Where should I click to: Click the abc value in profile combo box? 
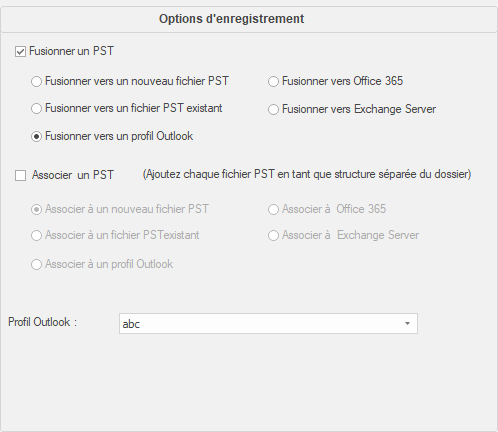pyautogui.click(x=131, y=324)
